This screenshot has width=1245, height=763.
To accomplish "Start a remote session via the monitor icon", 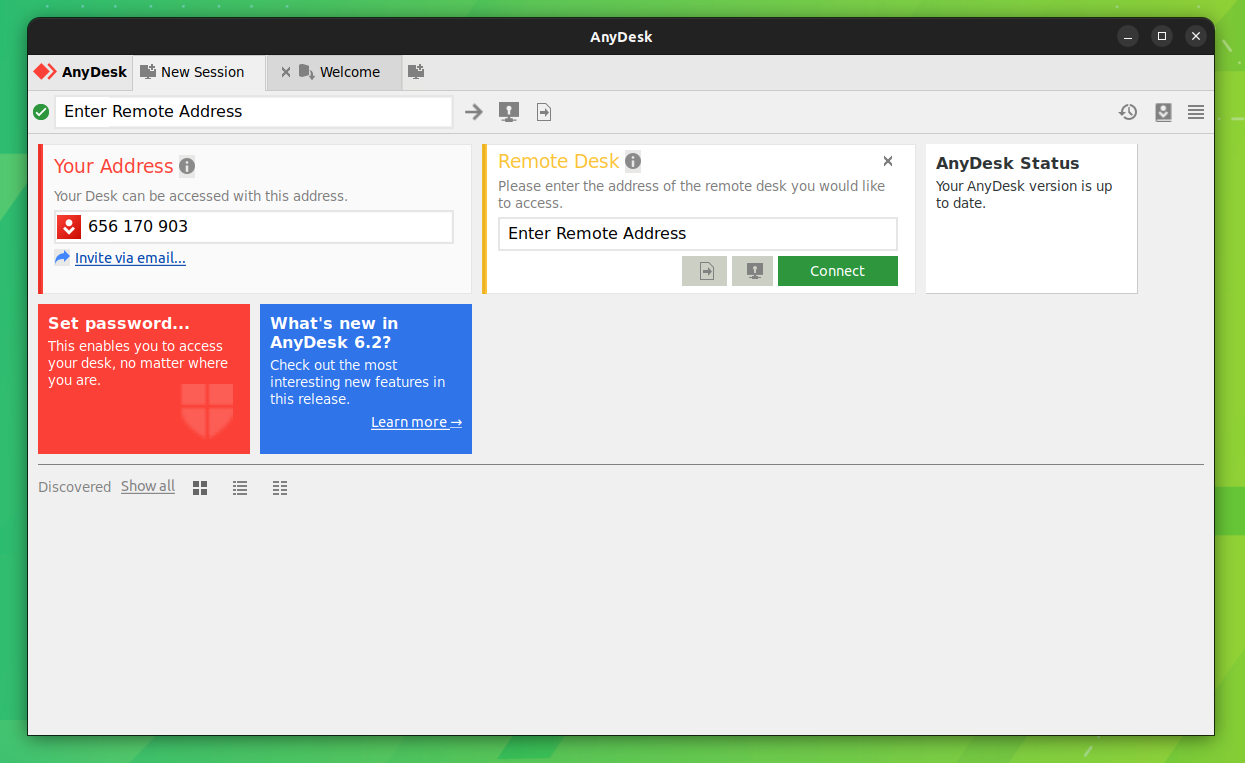I will point(509,111).
